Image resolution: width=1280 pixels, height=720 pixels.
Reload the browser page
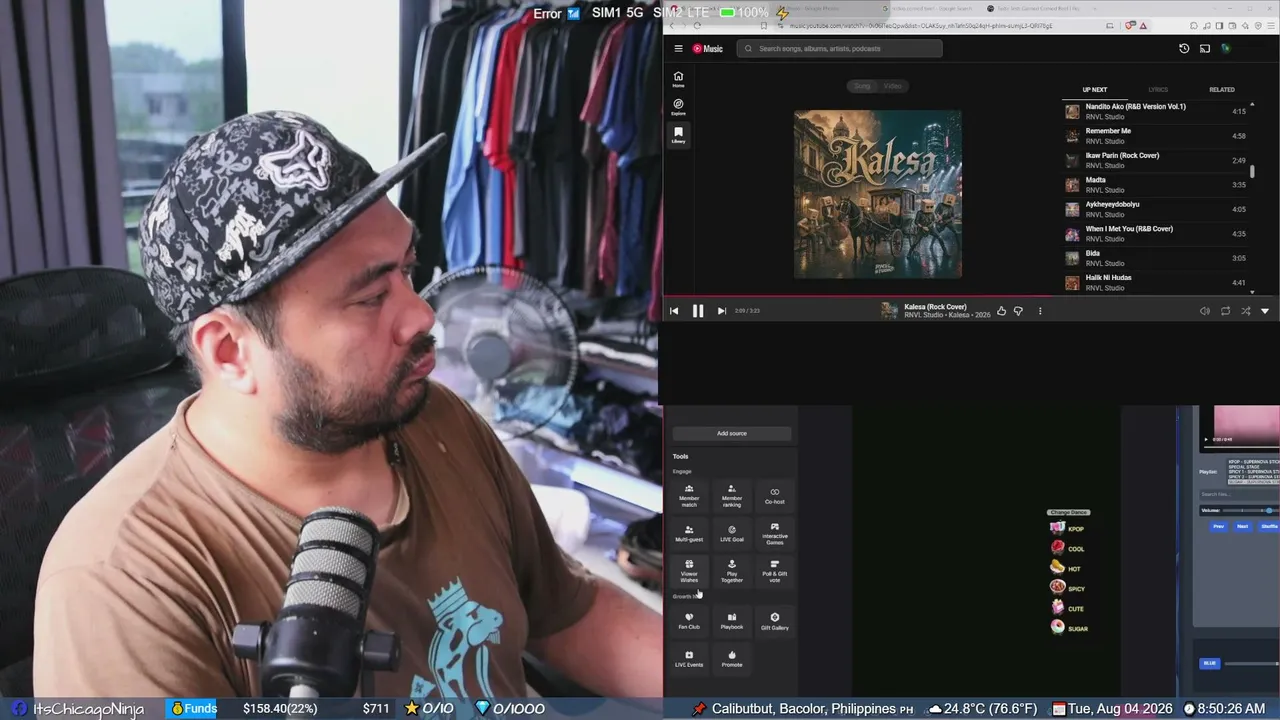tap(697, 25)
